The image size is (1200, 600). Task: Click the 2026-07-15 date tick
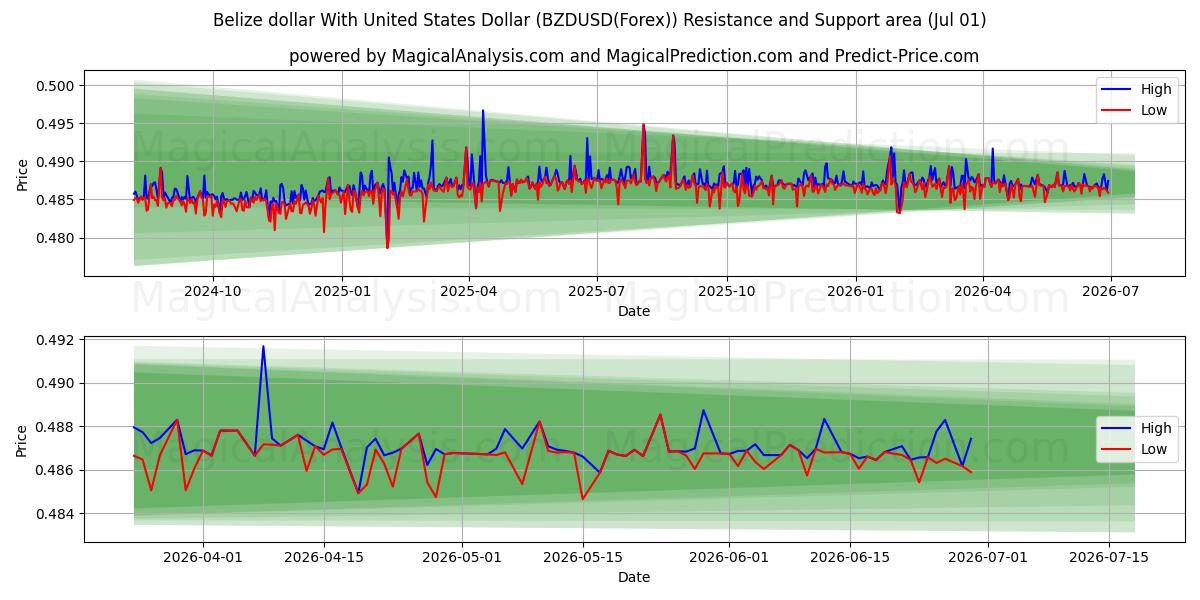1109,556
